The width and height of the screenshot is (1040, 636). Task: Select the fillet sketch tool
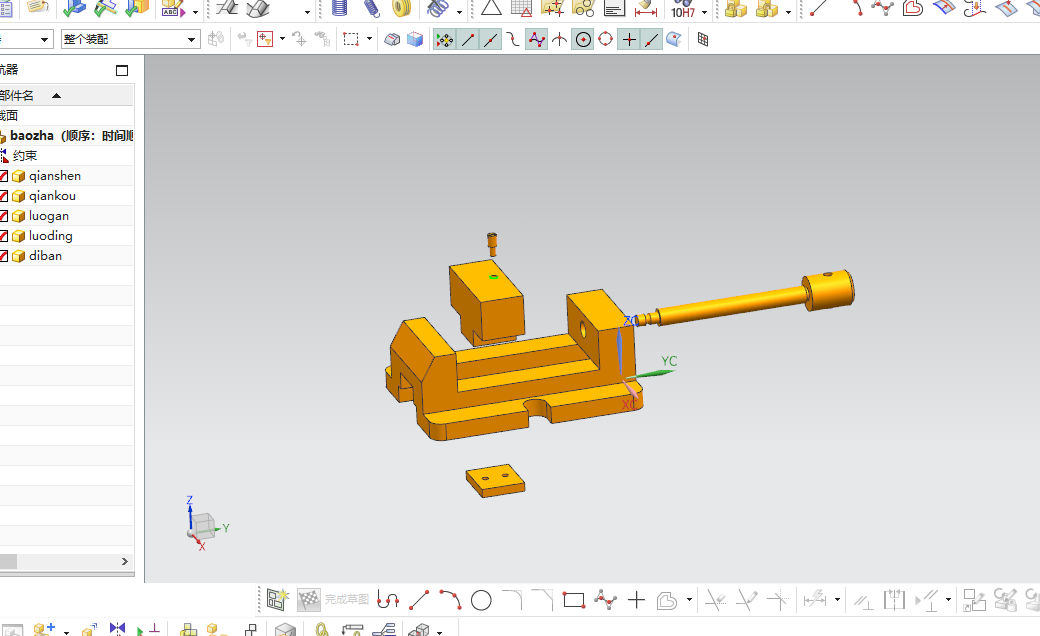[x=512, y=600]
